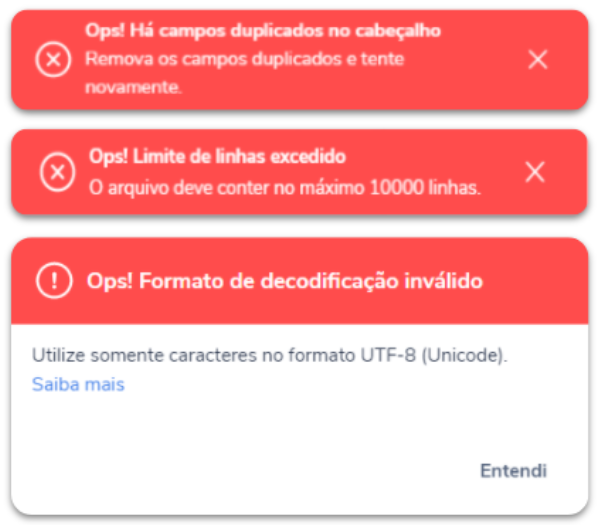Click the 'Ops! Limite de linhas excedido' heading
The height and width of the screenshot is (525, 601).
click(218, 157)
